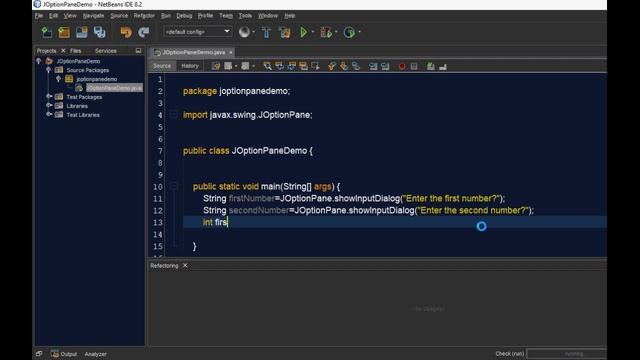Click the browser globe icon in toolbar

(x=244, y=32)
